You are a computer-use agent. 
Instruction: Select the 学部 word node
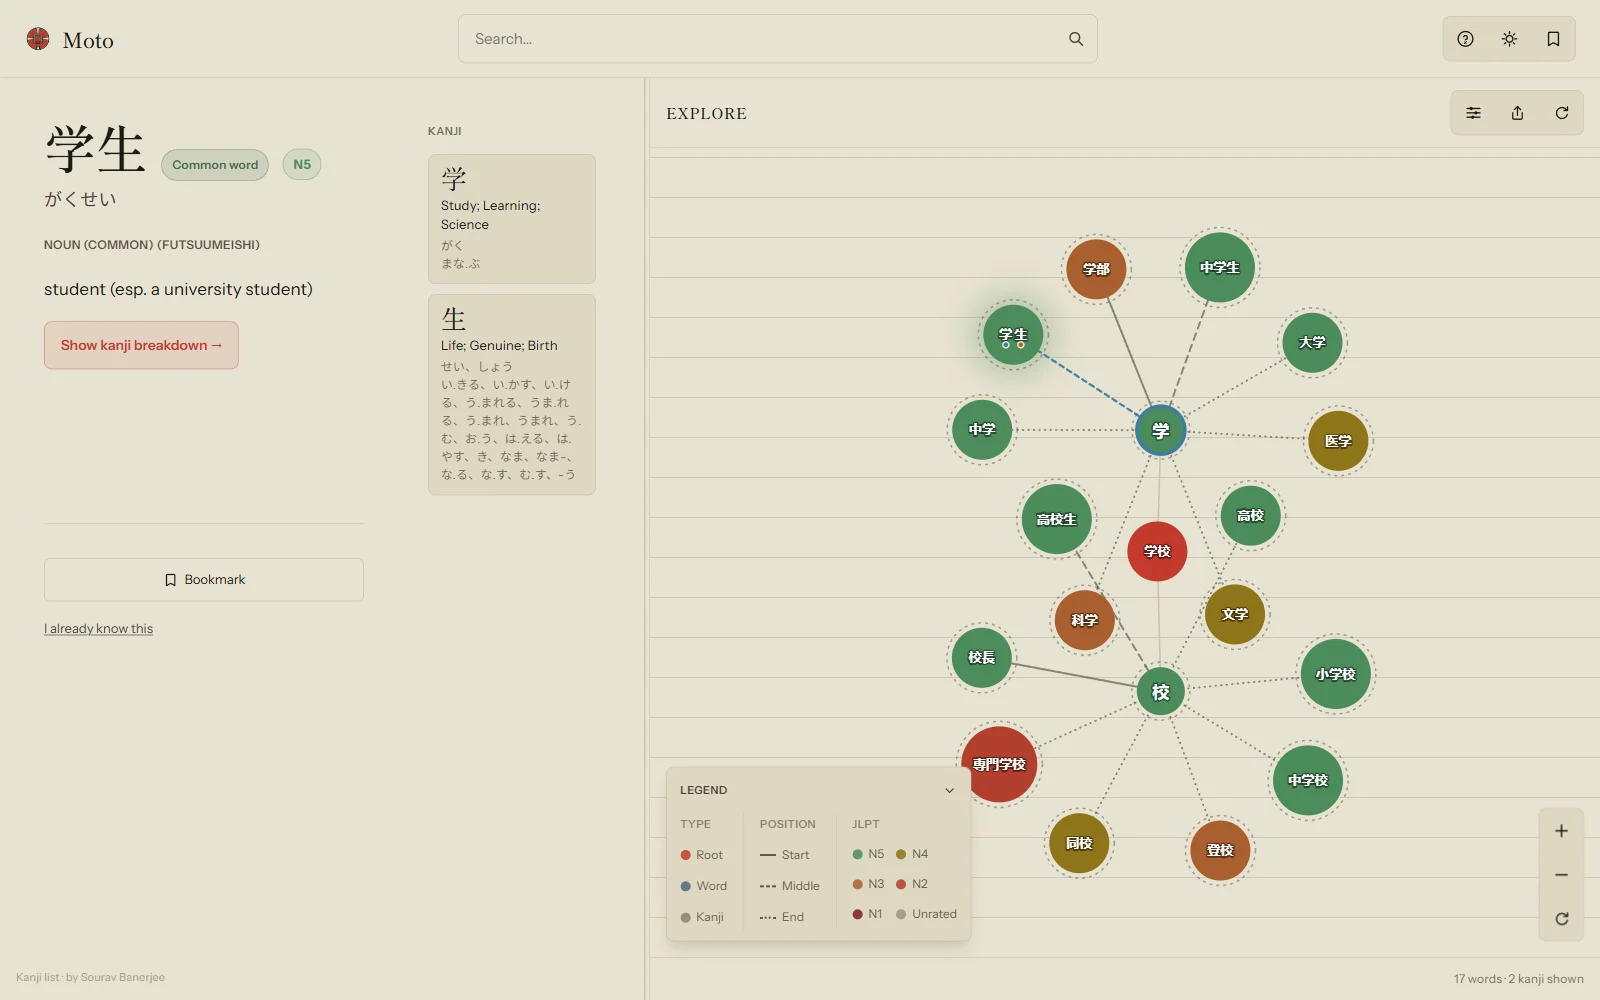(1096, 269)
